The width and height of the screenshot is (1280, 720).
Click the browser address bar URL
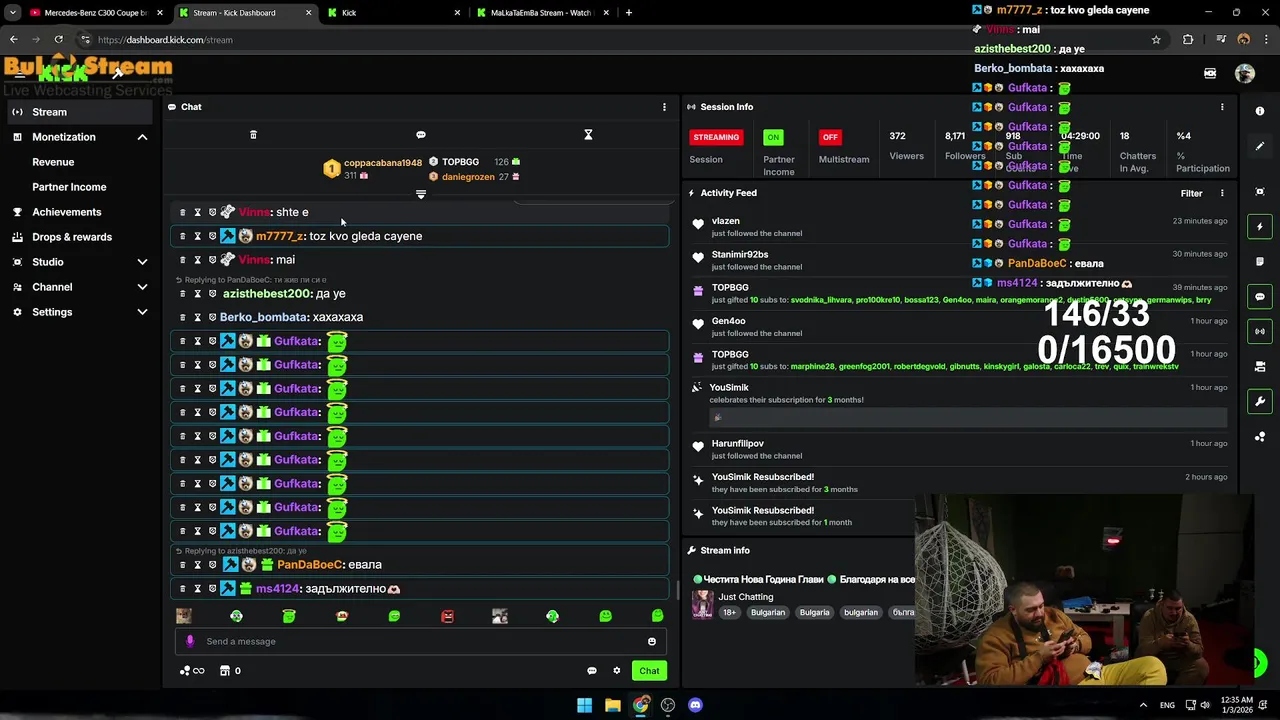165,40
